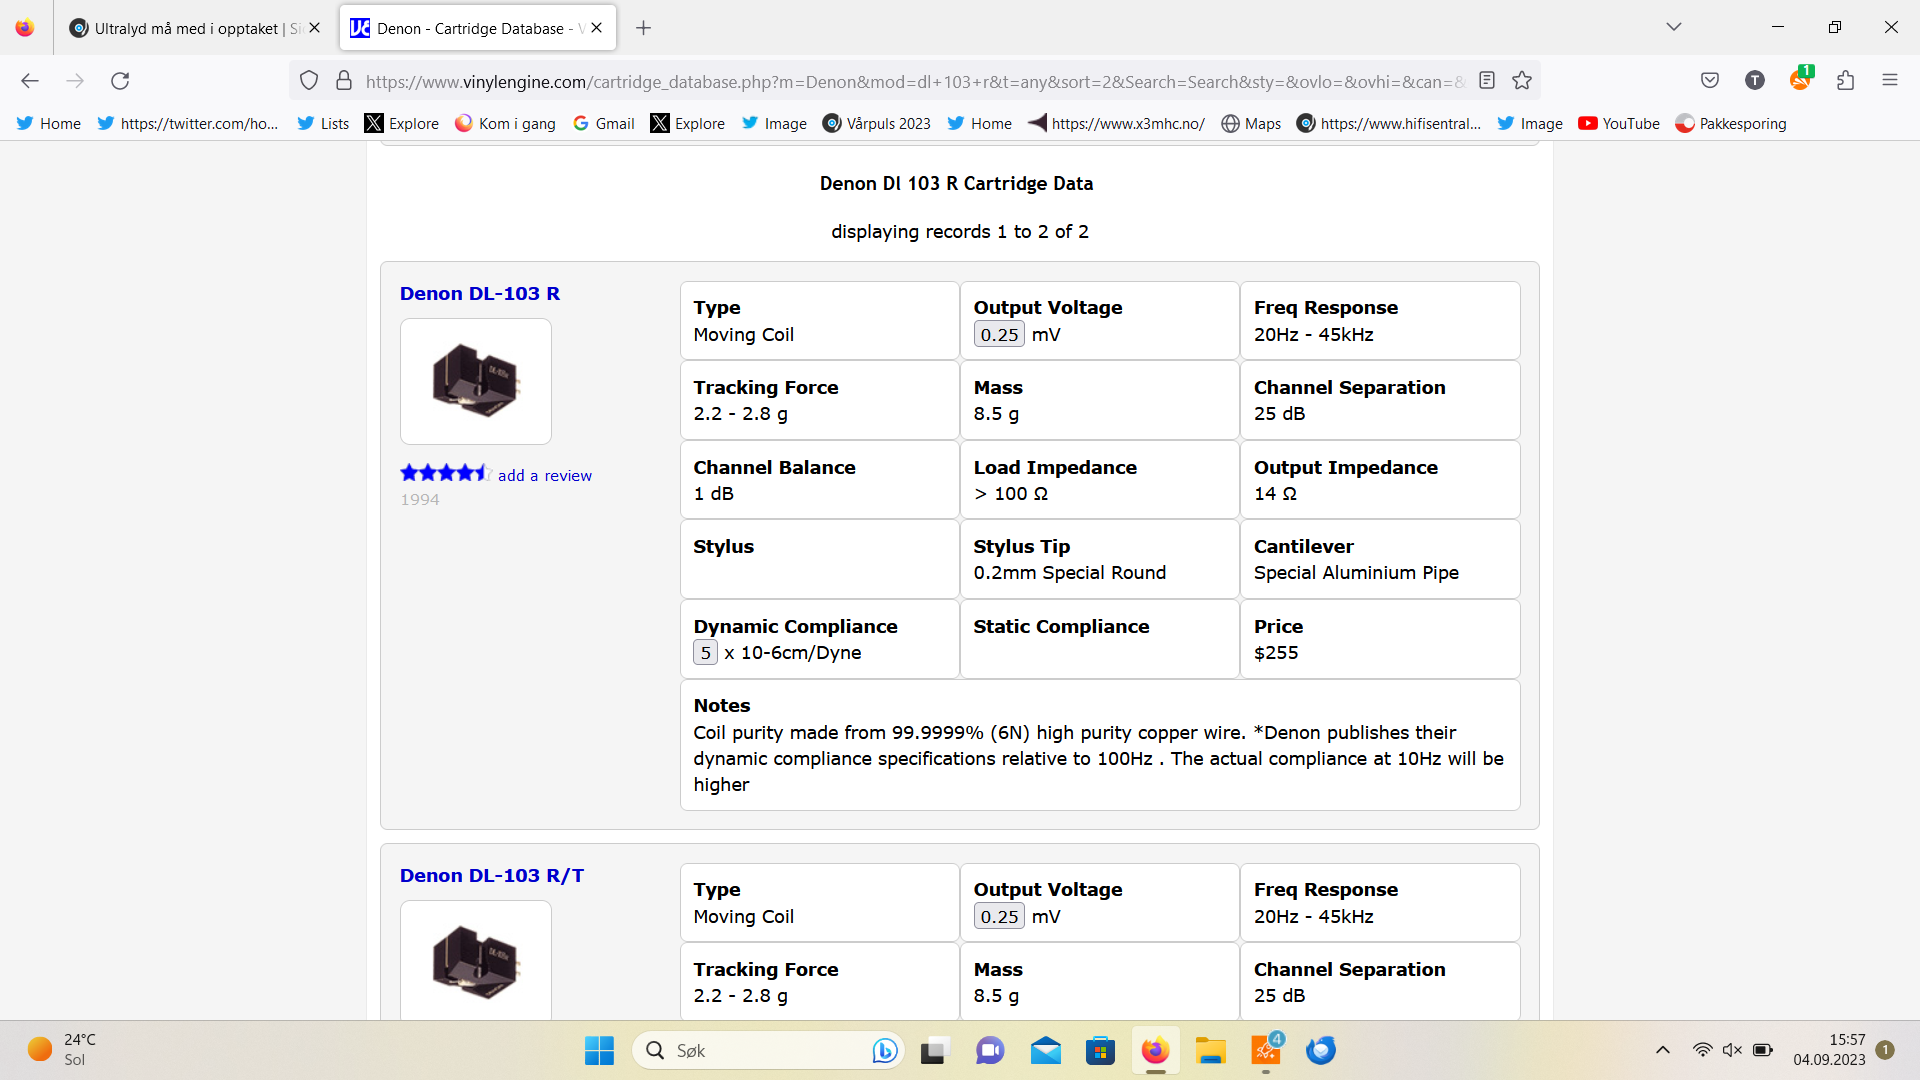Open the Mail app on taskbar
Screen dimensions: 1920x1080
click(1046, 1050)
